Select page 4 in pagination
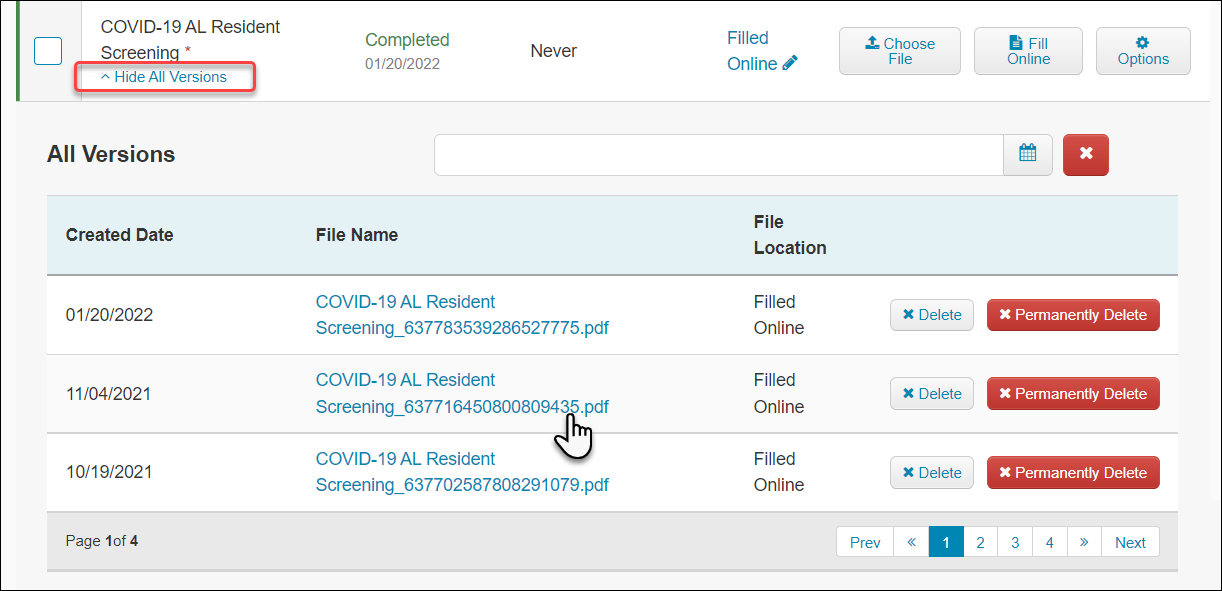 coord(1049,542)
